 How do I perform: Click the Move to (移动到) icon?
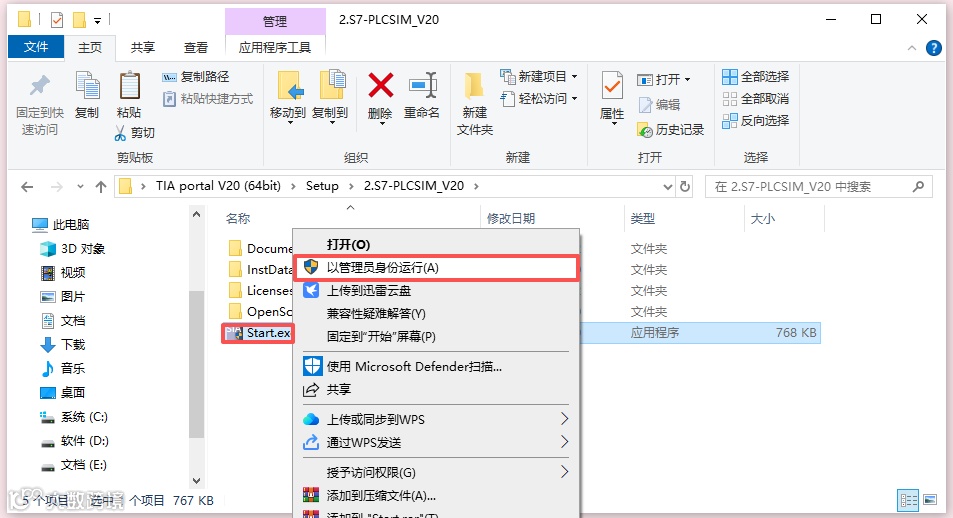point(289,86)
